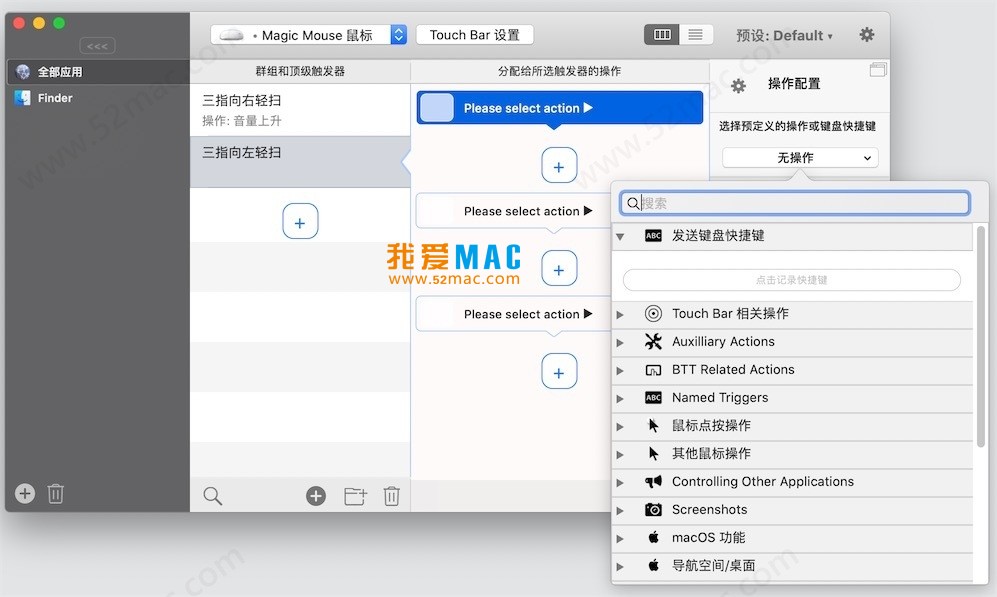Viewport: 997px width, 597px height.
Task: Click cursor icon for 其他鼠标操作
Action: [653, 453]
